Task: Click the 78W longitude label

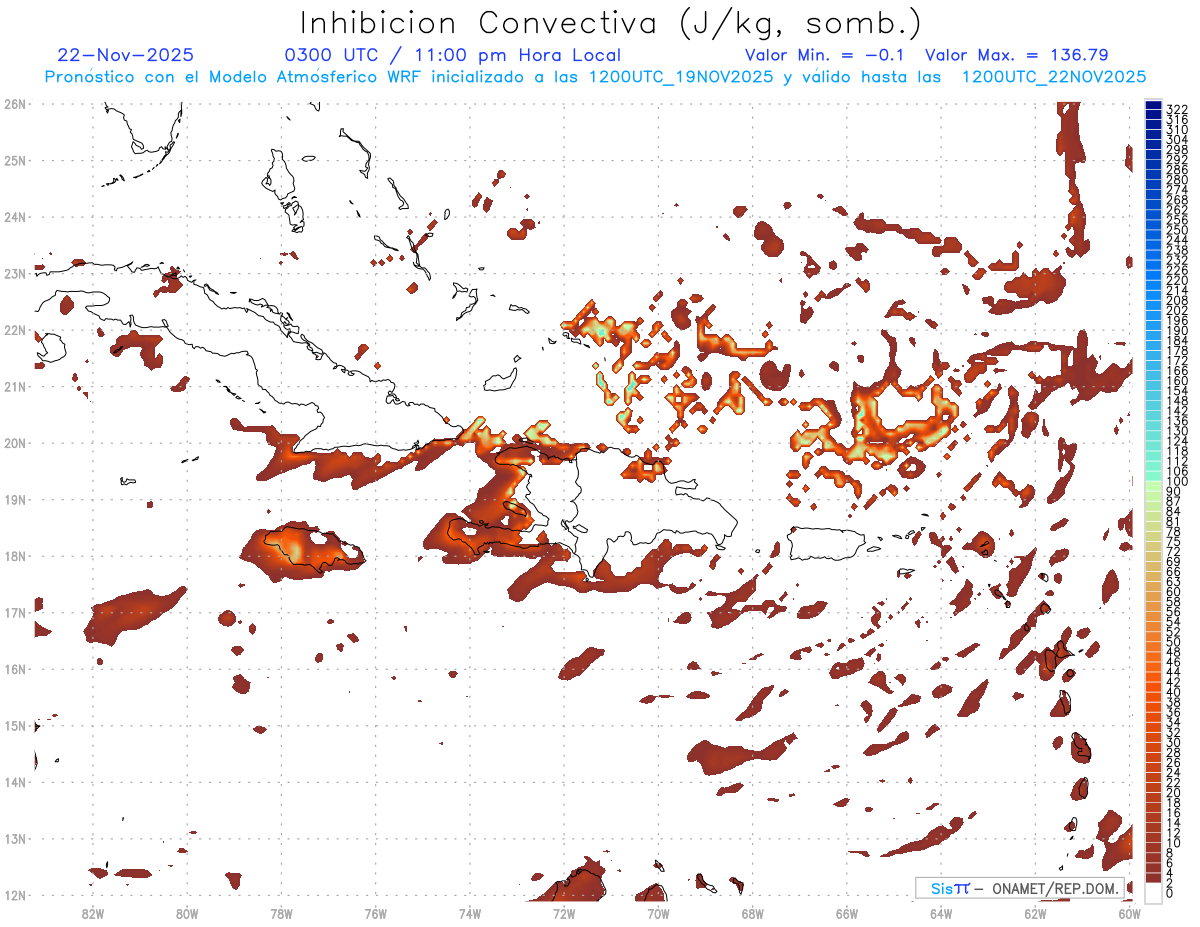Action: (x=281, y=913)
